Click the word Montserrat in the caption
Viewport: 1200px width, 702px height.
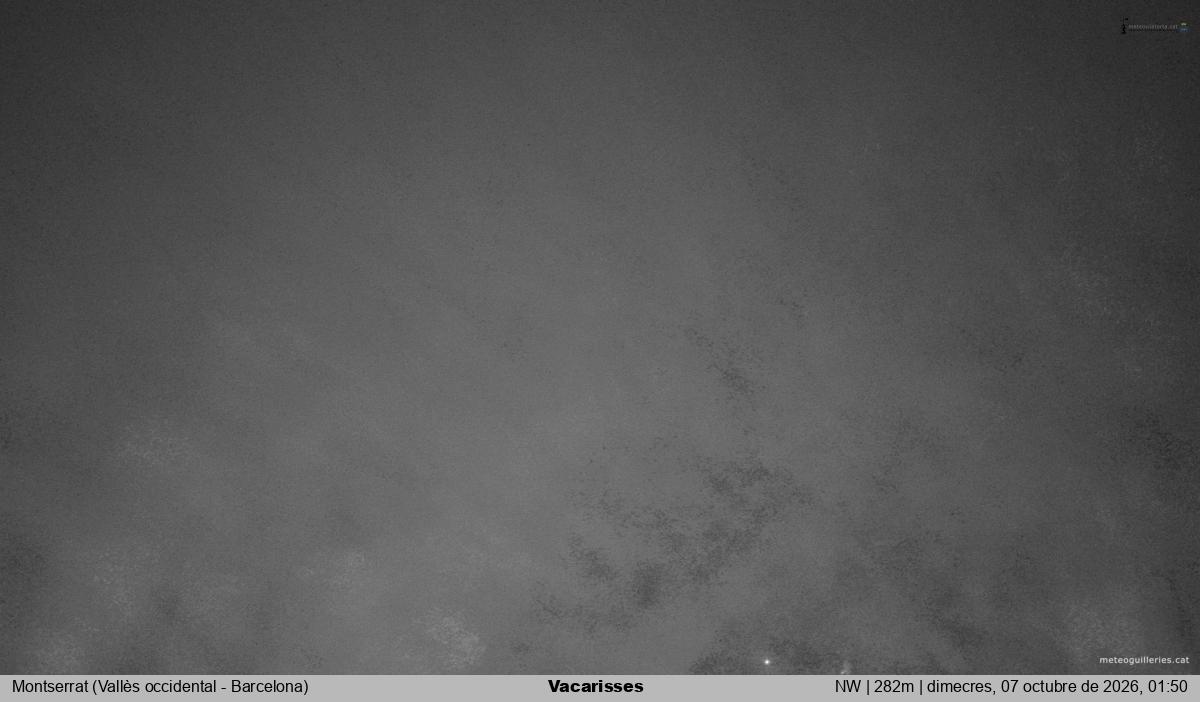(x=50, y=687)
